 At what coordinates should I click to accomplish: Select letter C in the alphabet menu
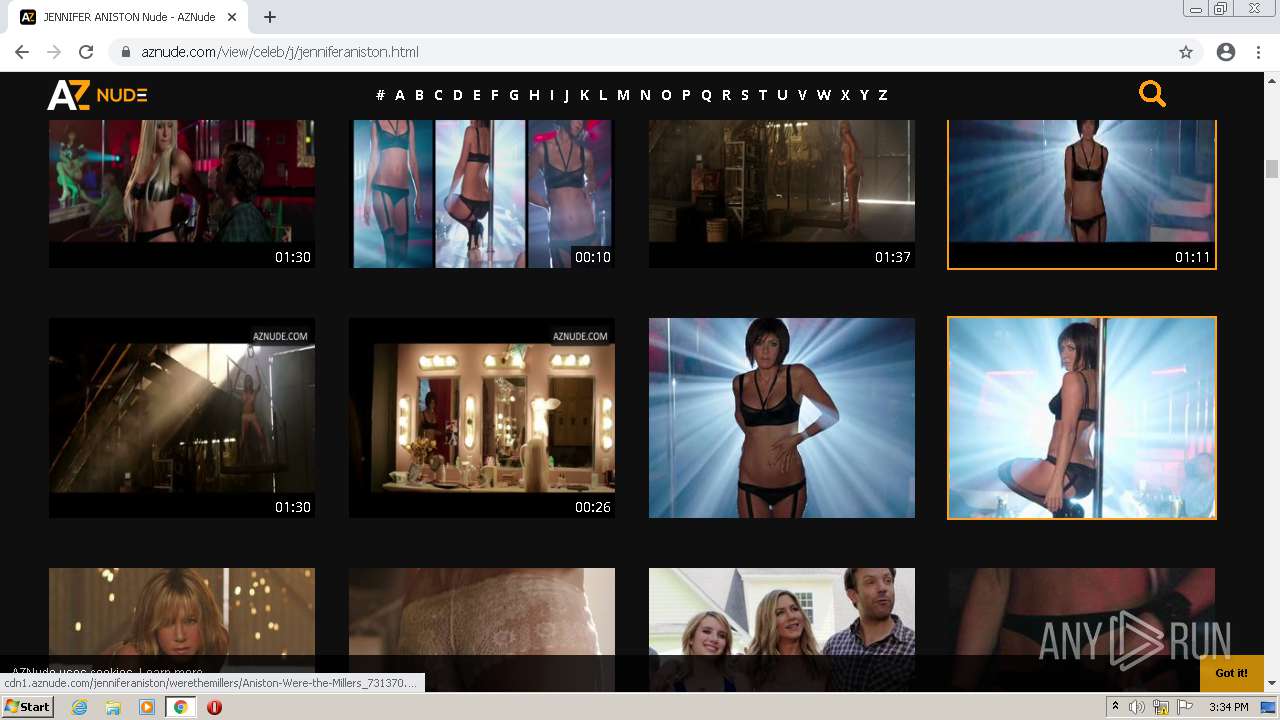[x=438, y=95]
